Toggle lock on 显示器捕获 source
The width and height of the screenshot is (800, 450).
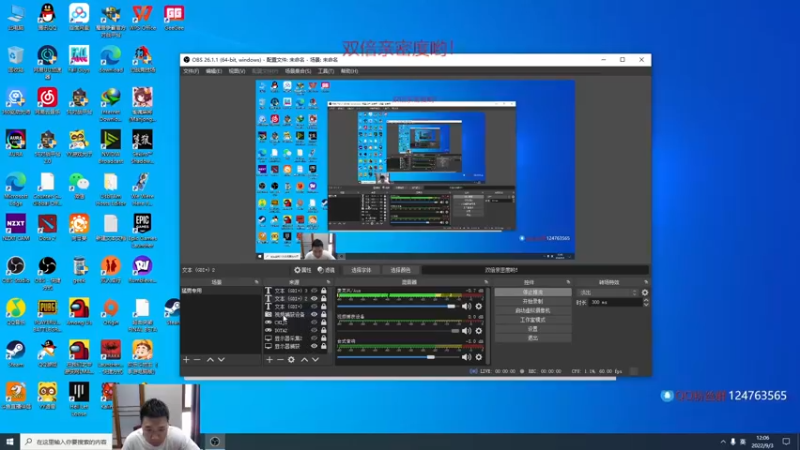(x=323, y=346)
